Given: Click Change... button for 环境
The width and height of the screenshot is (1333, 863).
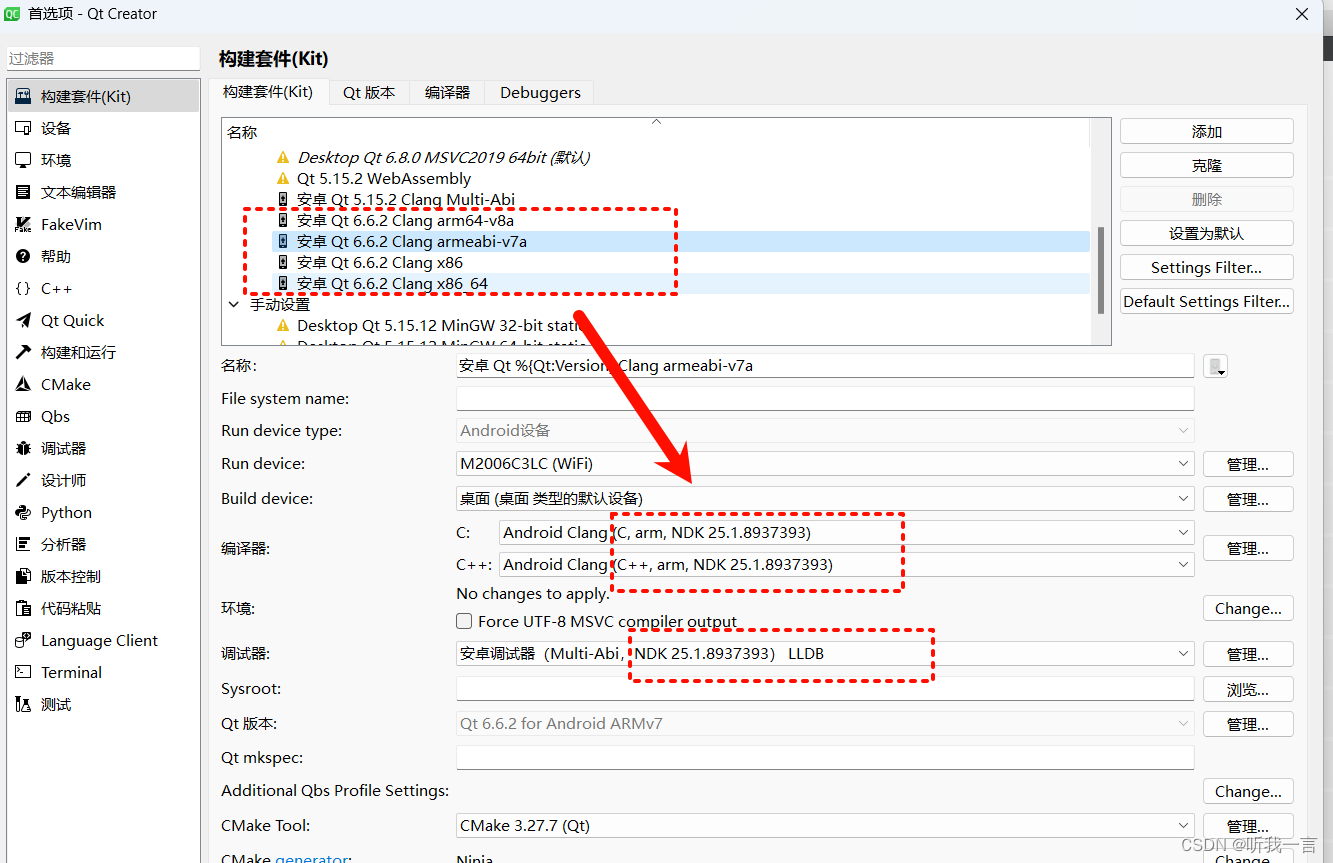Looking at the screenshot, I should (1248, 608).
